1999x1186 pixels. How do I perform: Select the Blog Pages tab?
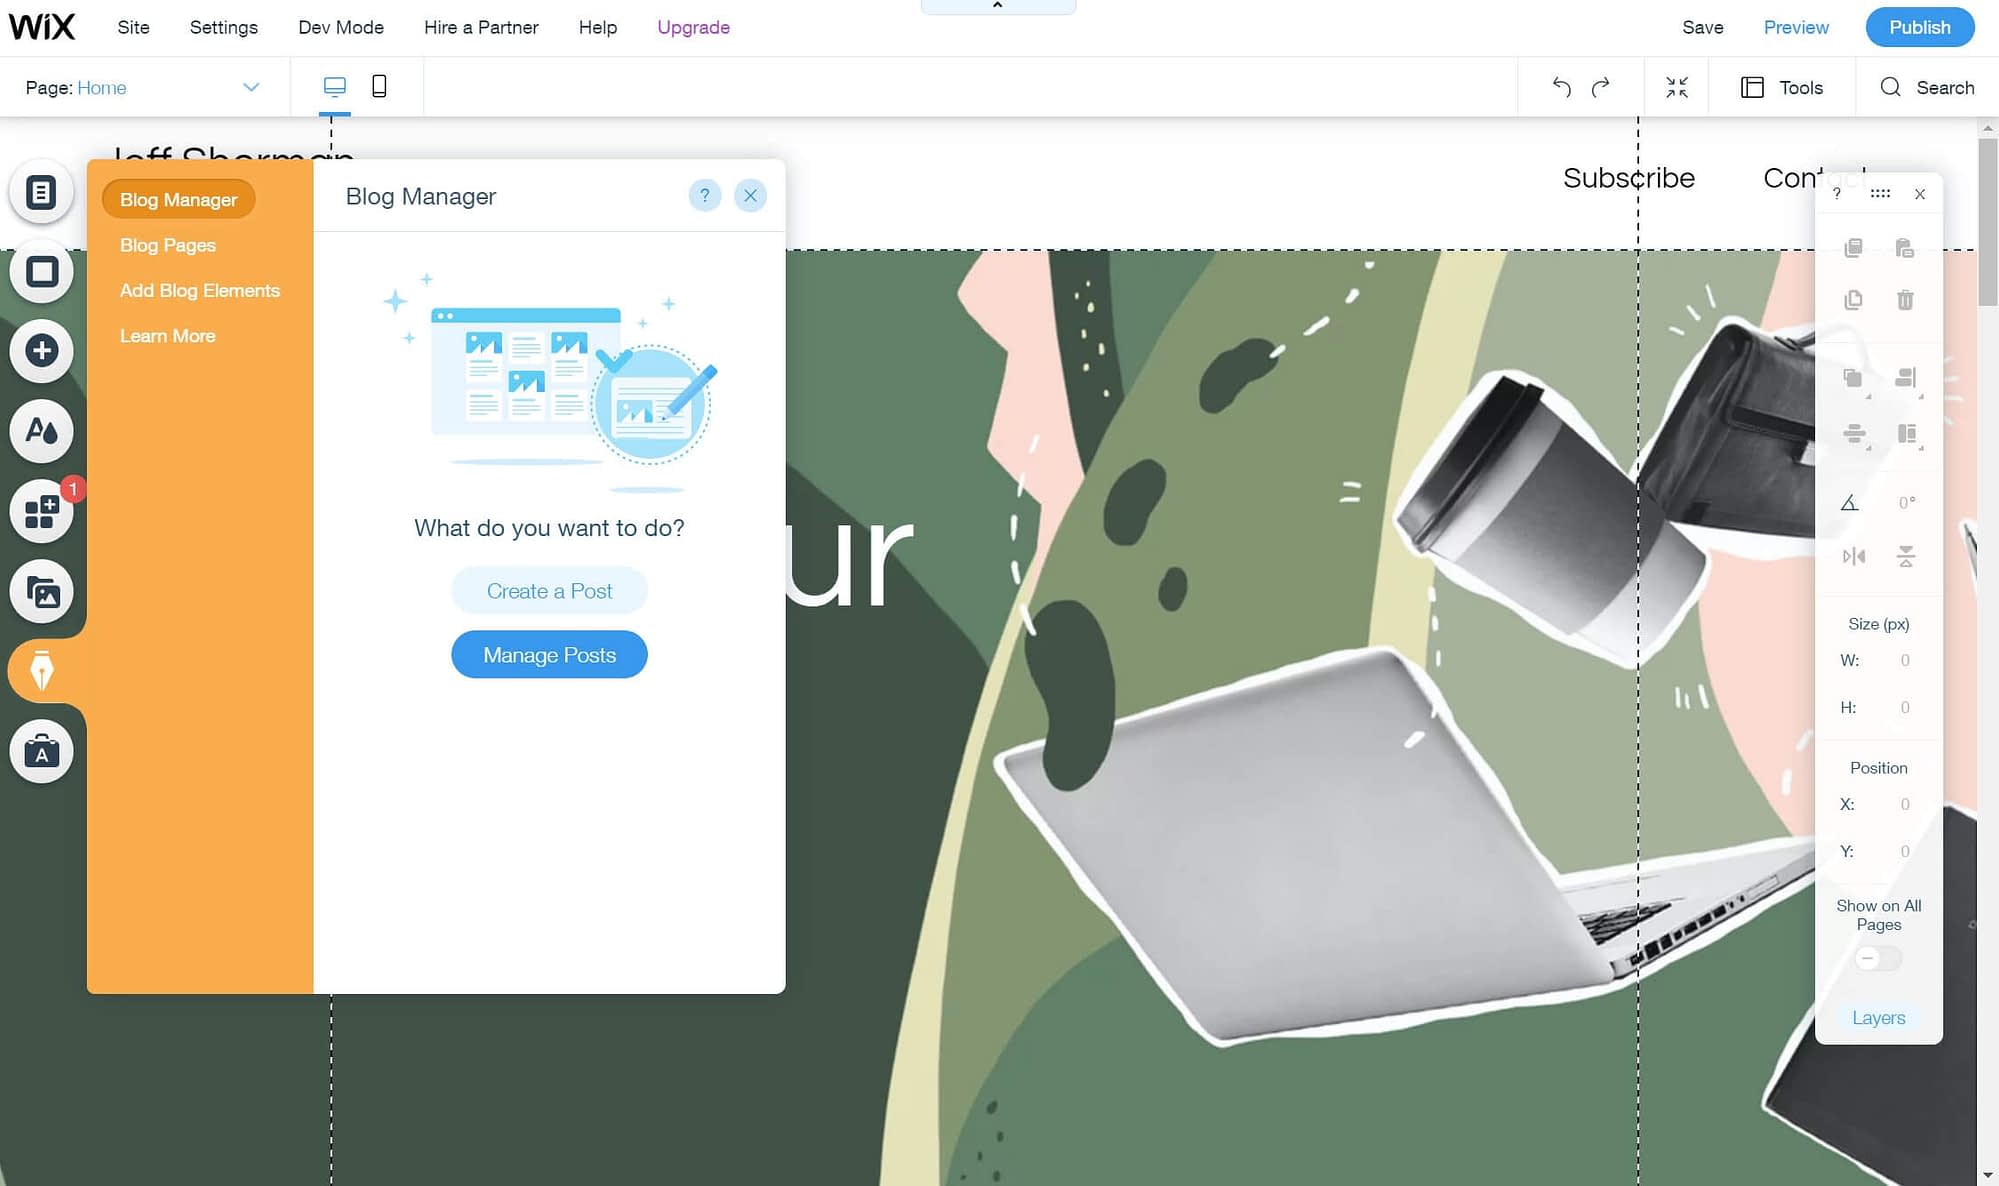pyautogui.click(x=168, y=245)
